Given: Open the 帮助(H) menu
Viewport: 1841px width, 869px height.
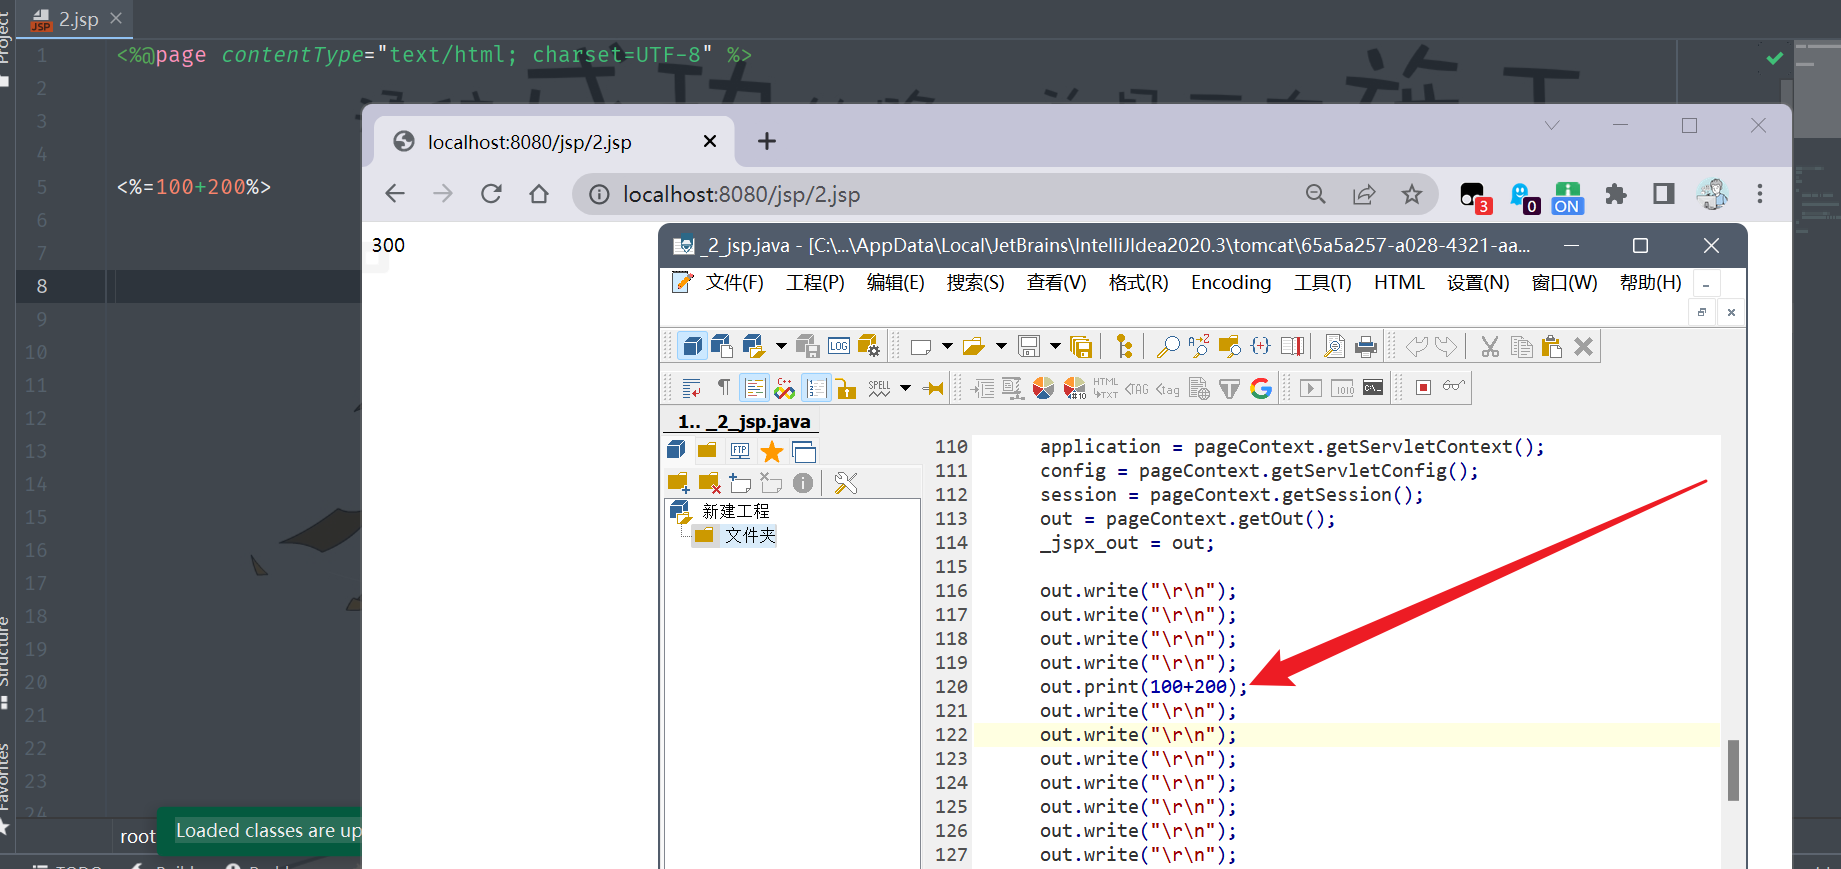Looking at the screenshot, I should coord(1650,283).
